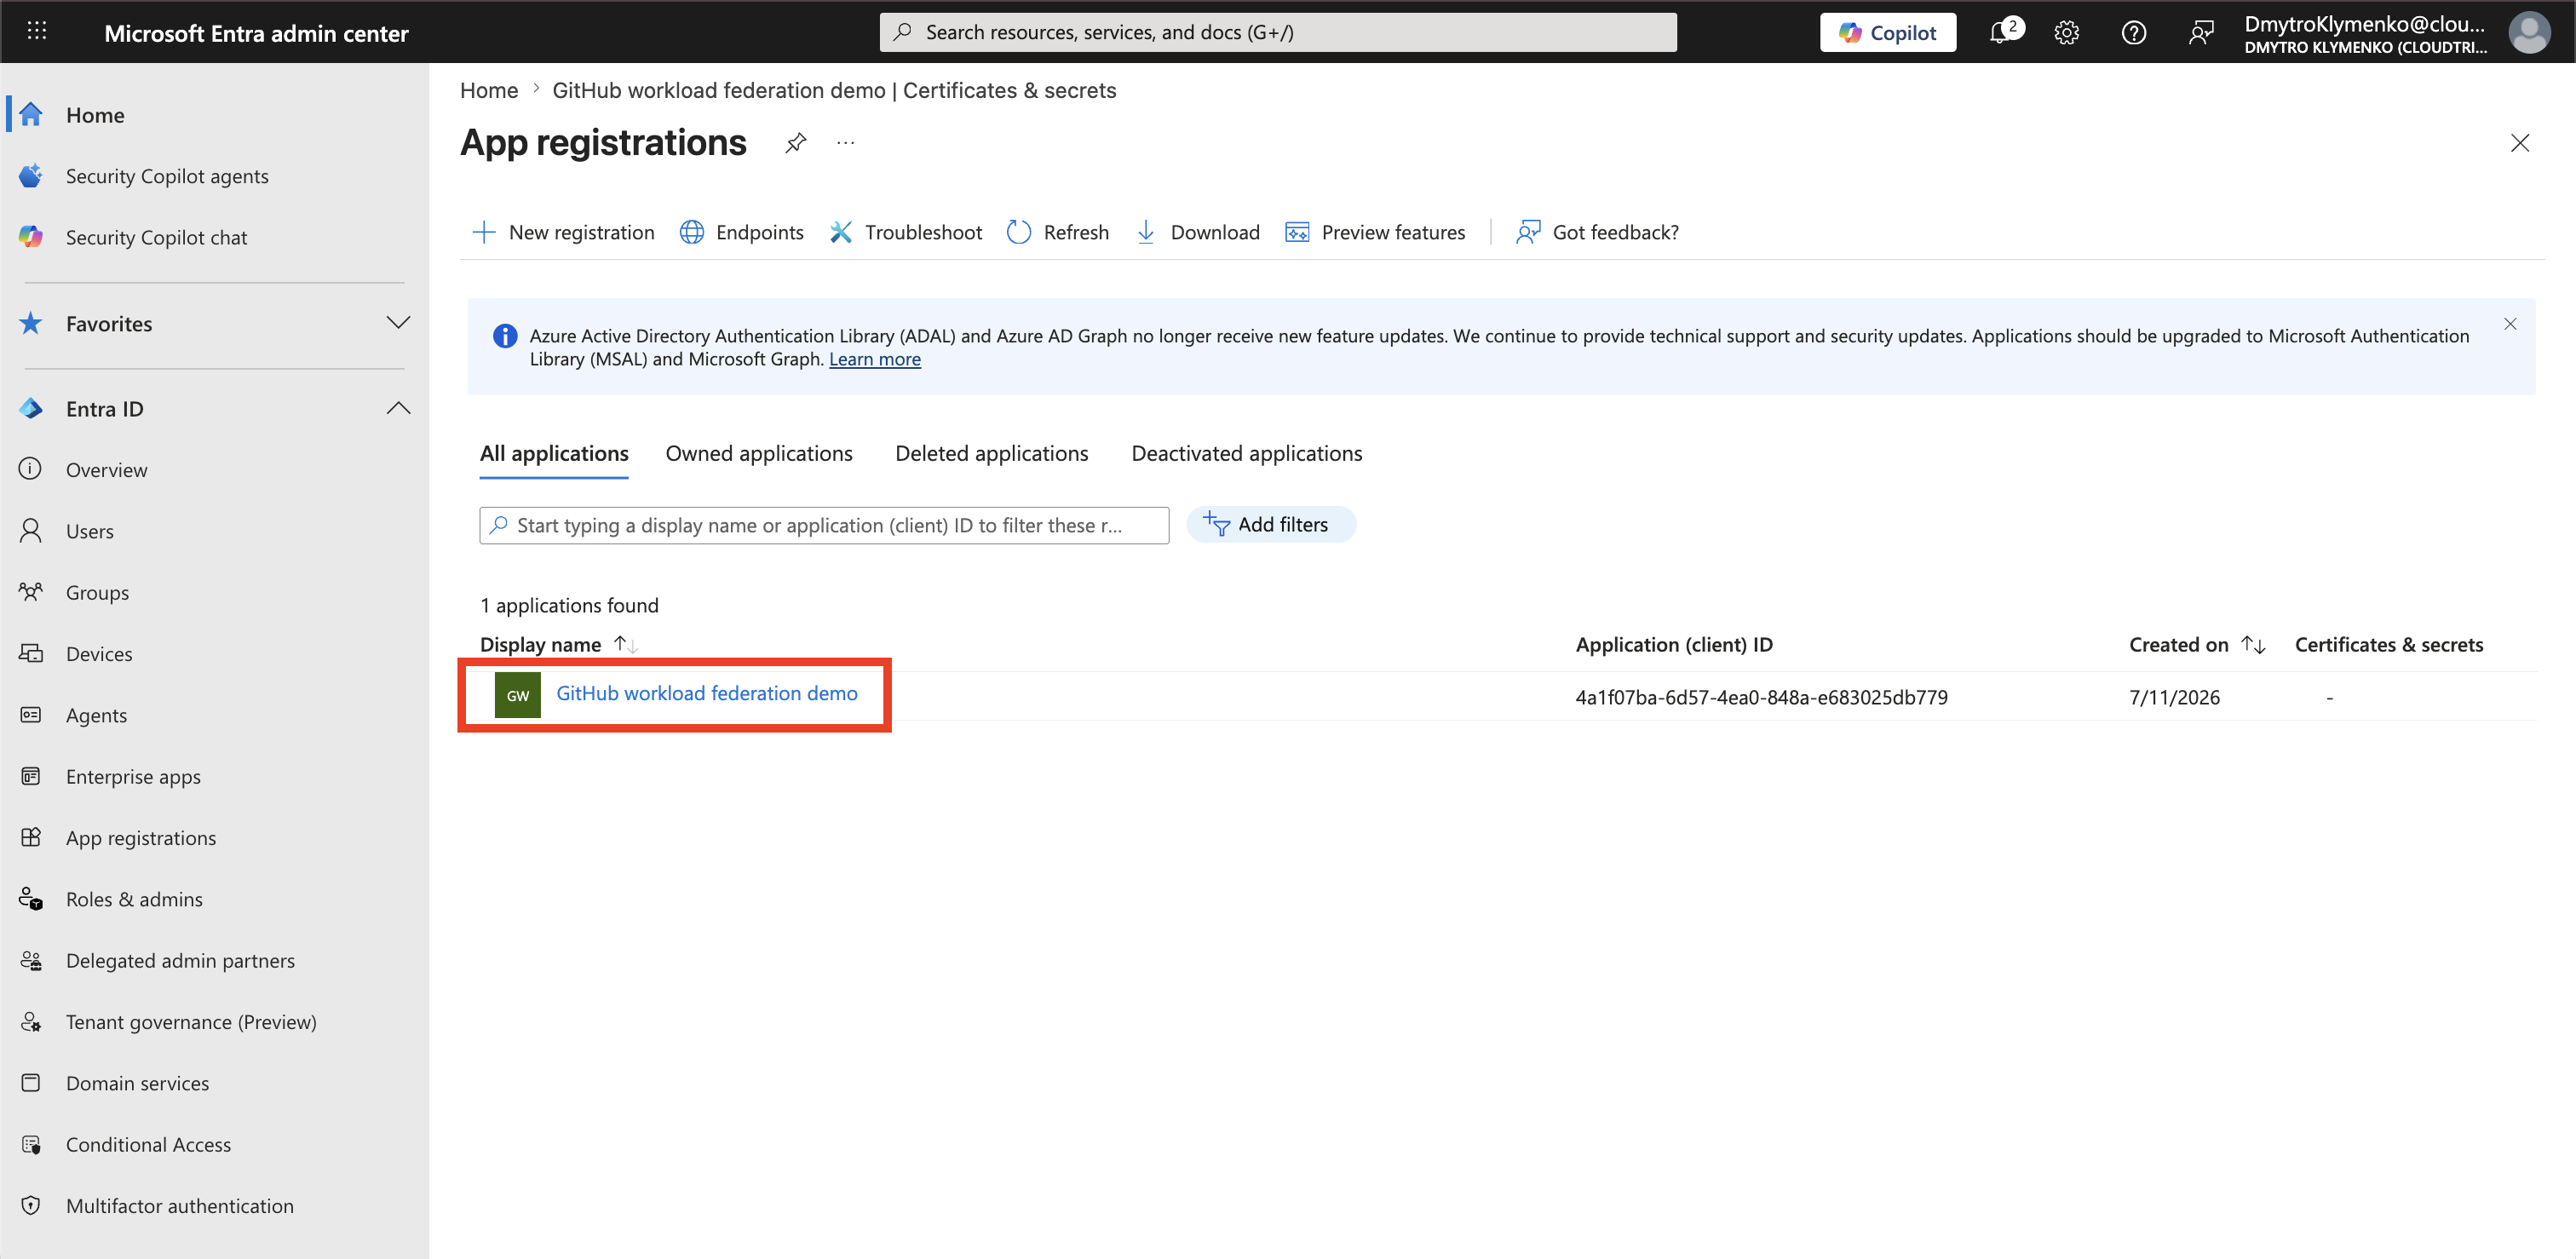Open the Copilot panel
2576x1259 pixels.
pyautogui.click(x=1887, y=32)
